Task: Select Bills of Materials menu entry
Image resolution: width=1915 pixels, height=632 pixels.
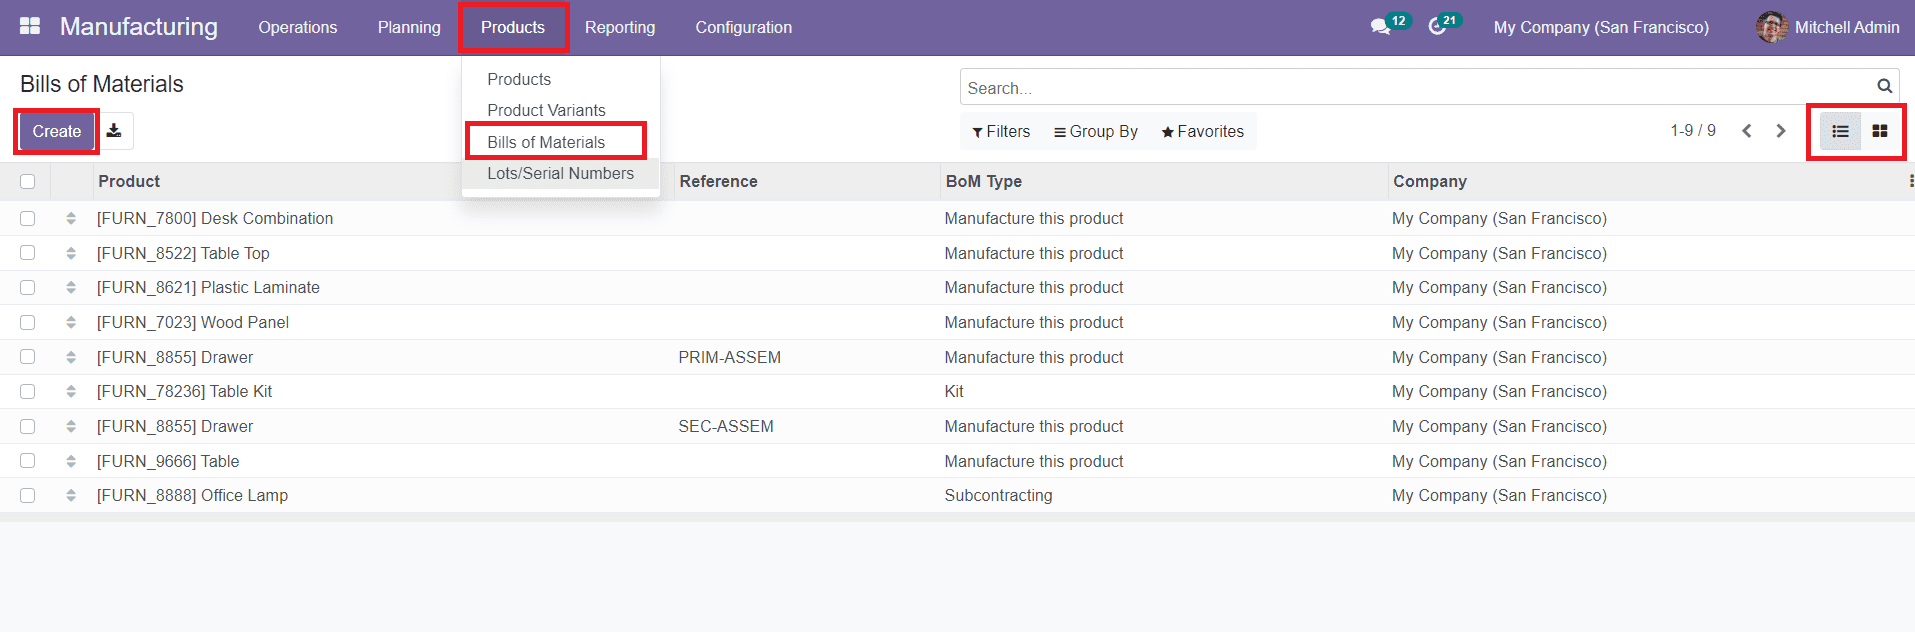Action: click(x=546, y=142)
